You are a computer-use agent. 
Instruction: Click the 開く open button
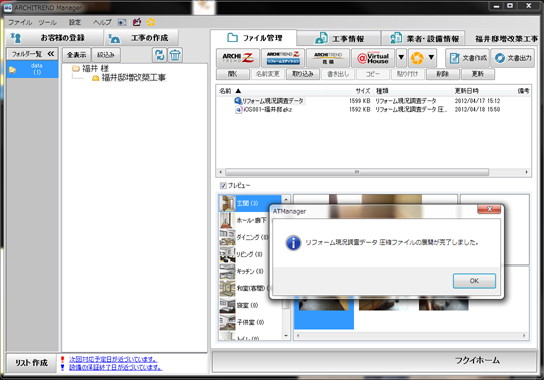click(233, 74)
